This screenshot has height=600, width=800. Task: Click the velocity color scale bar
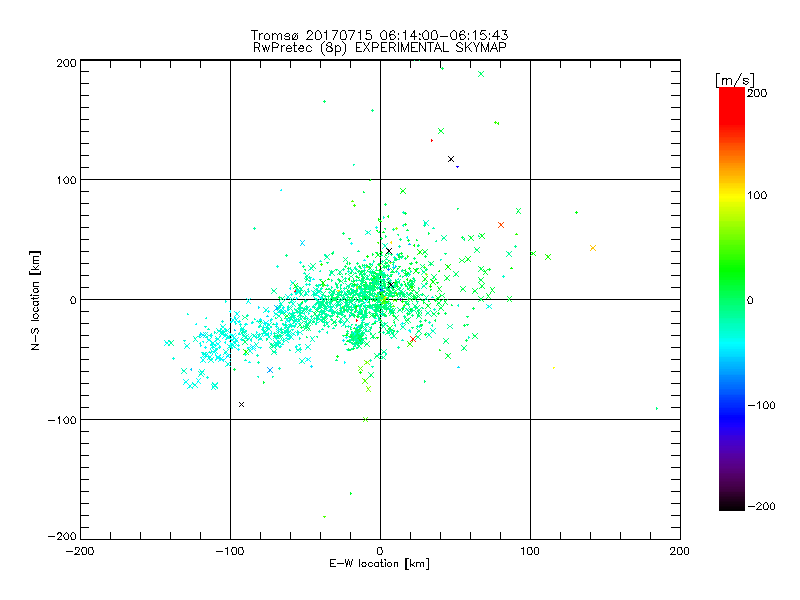(x=732, y=298)
